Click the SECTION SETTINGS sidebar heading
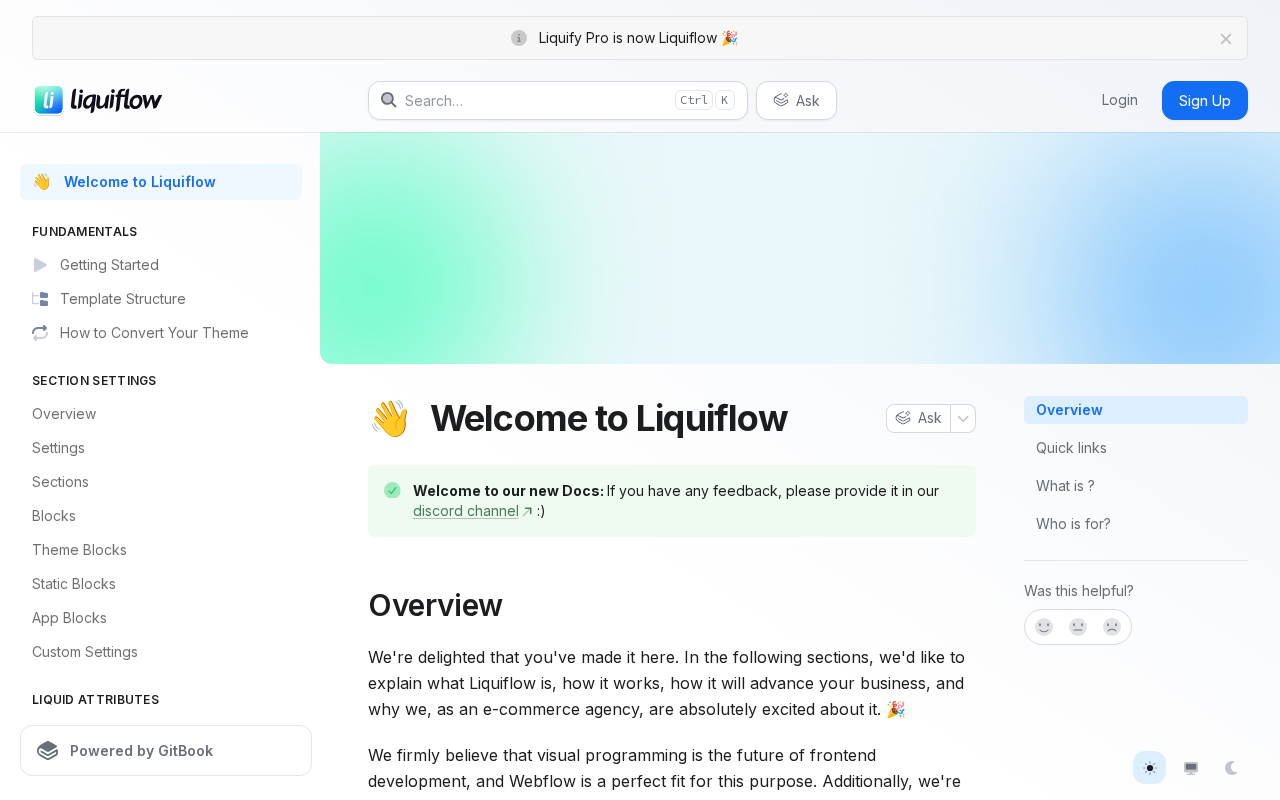 pos(94,381)
